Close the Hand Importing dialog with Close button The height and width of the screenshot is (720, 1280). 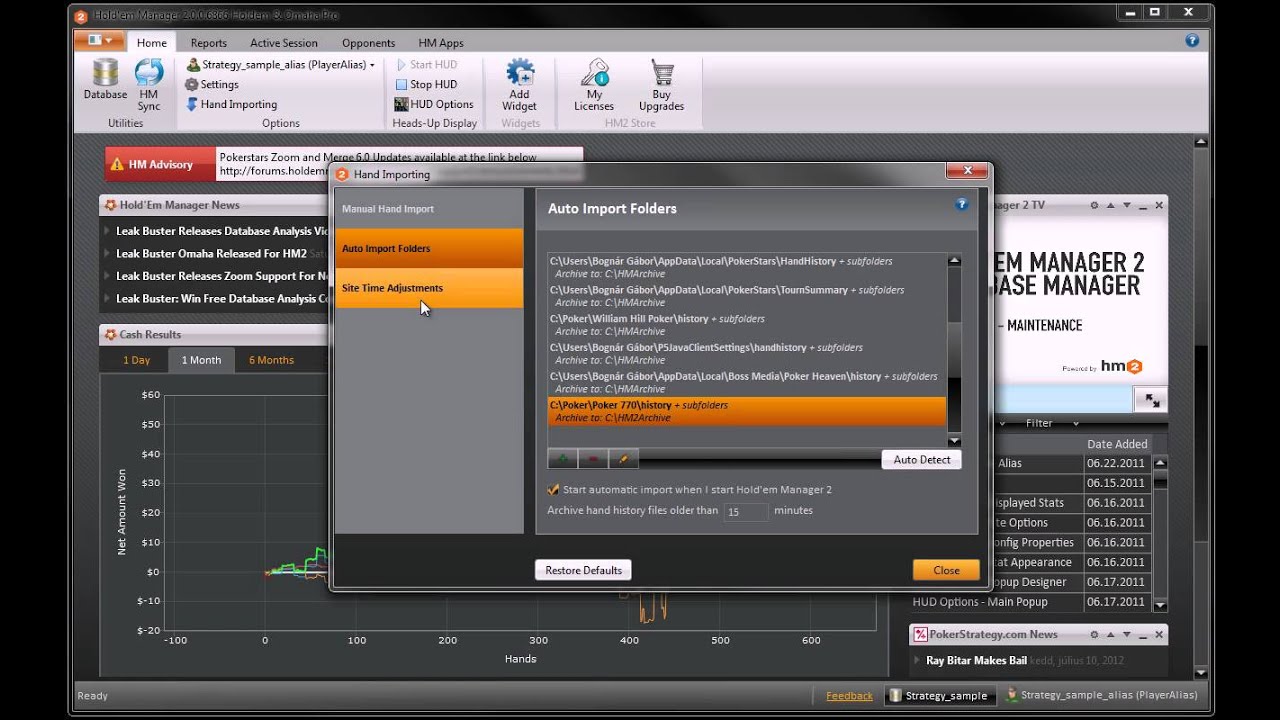point(946,570)
